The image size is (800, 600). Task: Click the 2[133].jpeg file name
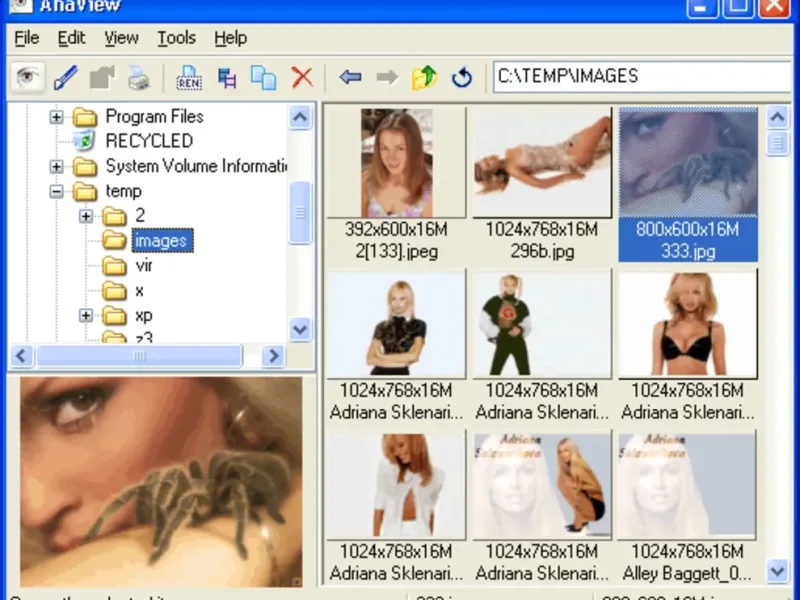396,252
